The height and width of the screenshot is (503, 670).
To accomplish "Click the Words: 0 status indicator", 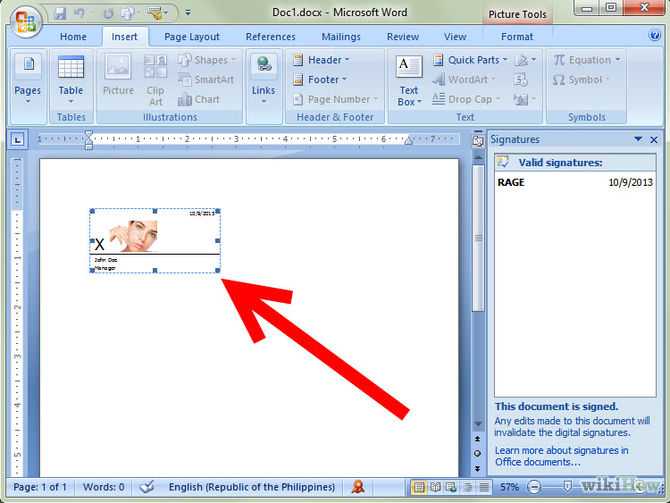I will click(104, 487).
